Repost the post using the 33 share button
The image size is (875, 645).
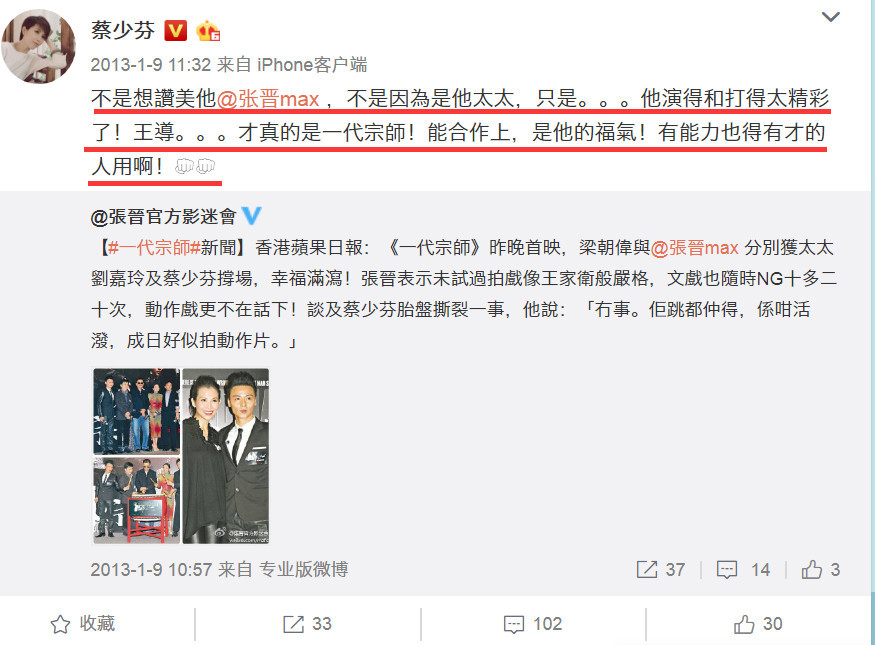pyautogui.click(x=307, y=624)
